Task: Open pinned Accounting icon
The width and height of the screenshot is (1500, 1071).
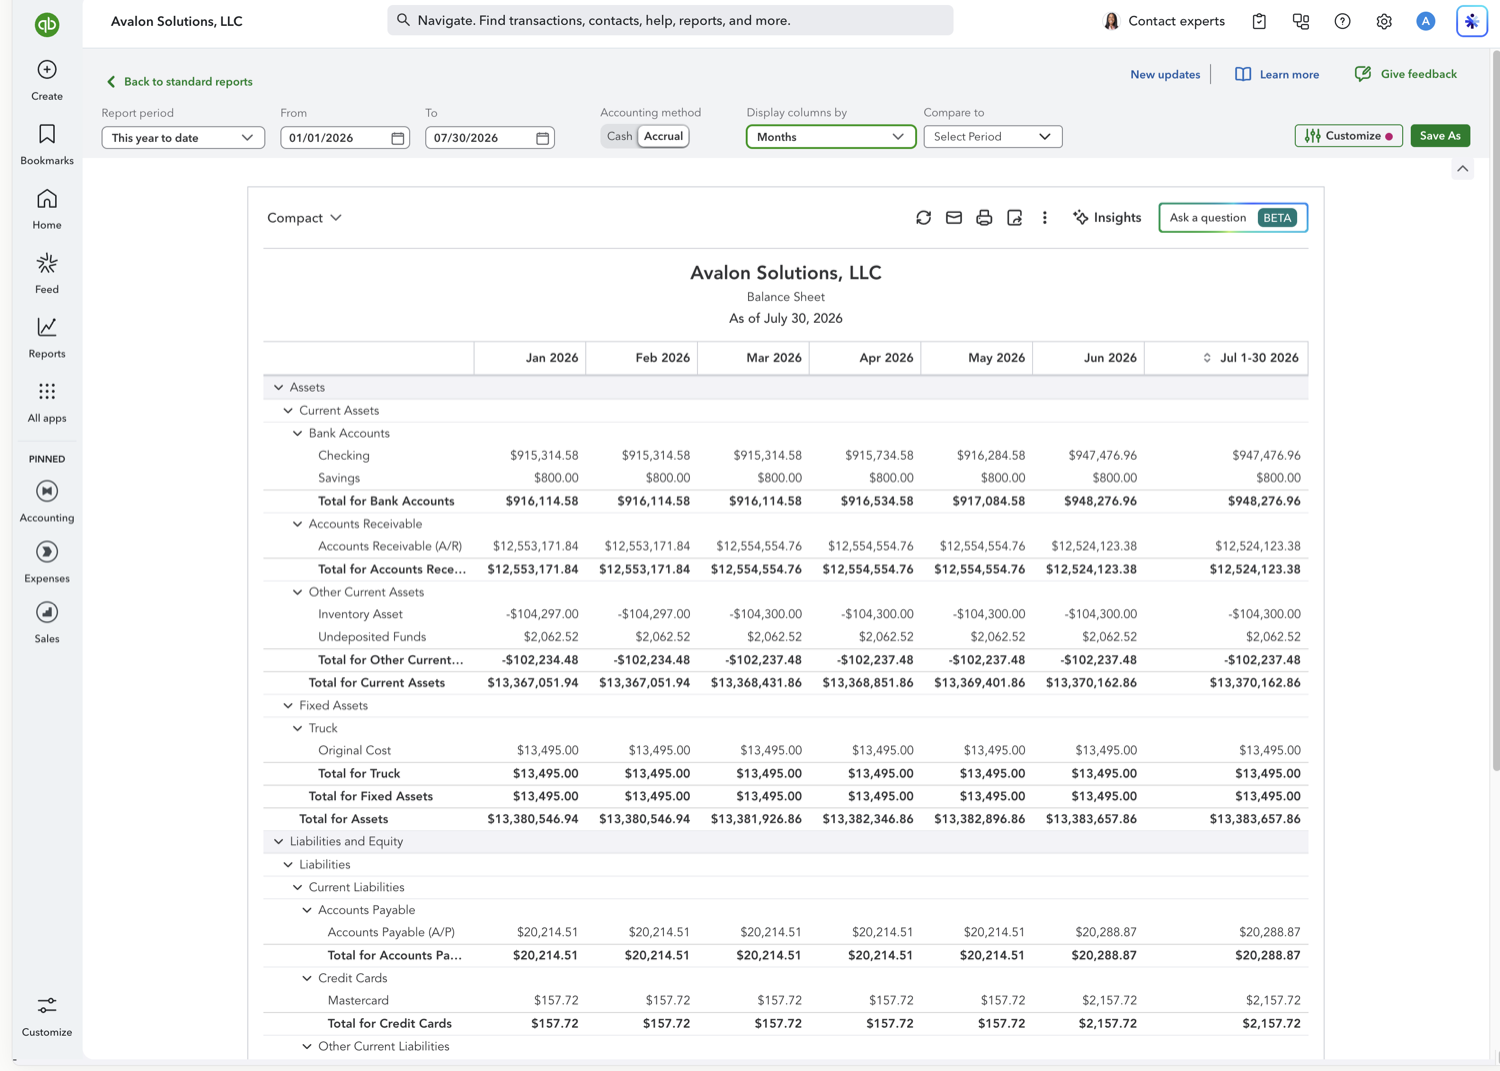Action: (x=47, y=491)
